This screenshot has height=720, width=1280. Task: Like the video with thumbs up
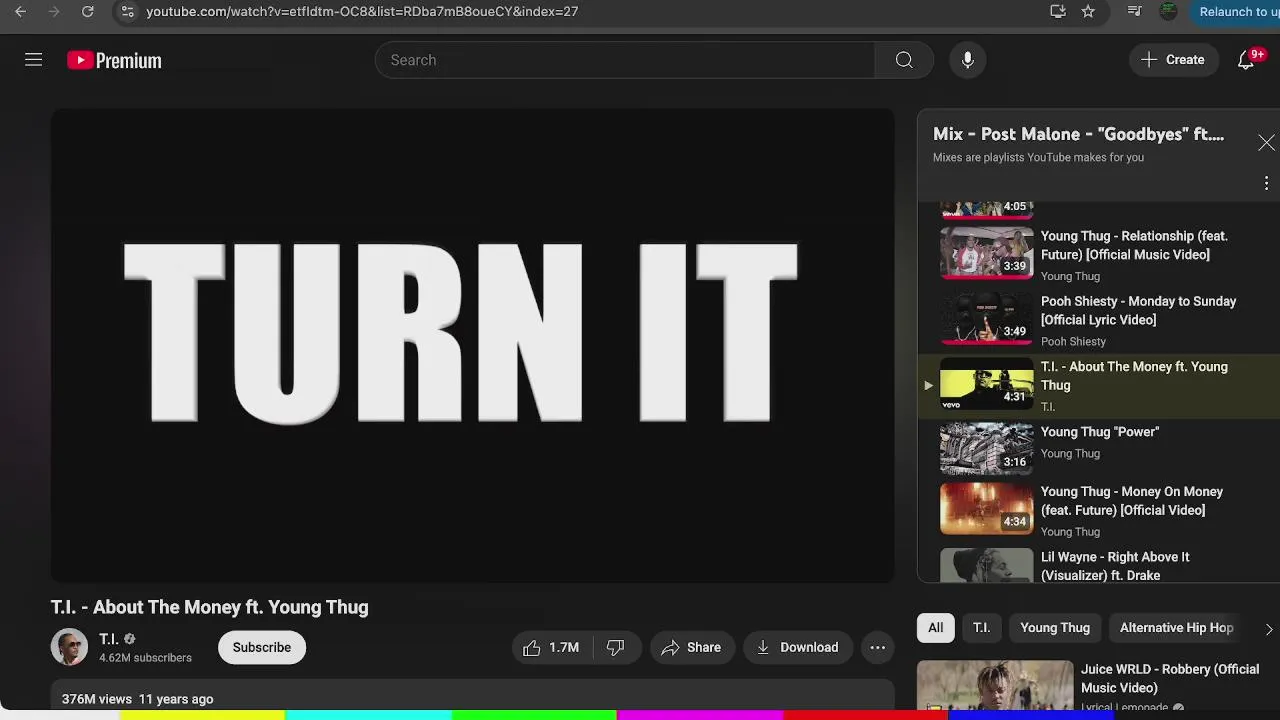(551, 647)
